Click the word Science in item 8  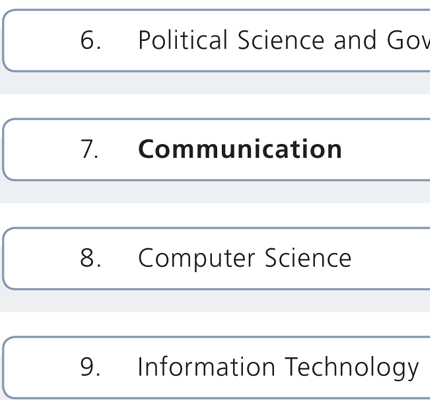tap(308, 258)
